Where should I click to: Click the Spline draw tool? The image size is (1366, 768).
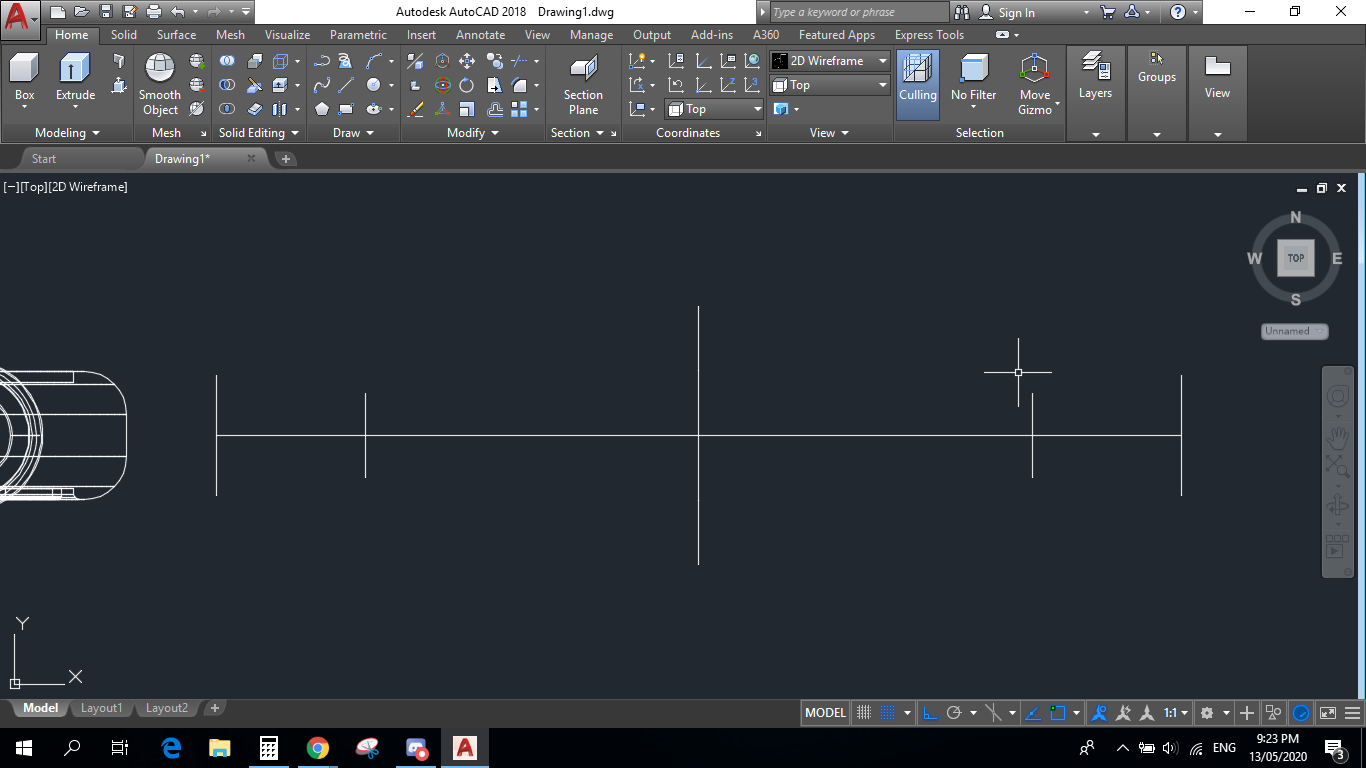click(321, 85)
